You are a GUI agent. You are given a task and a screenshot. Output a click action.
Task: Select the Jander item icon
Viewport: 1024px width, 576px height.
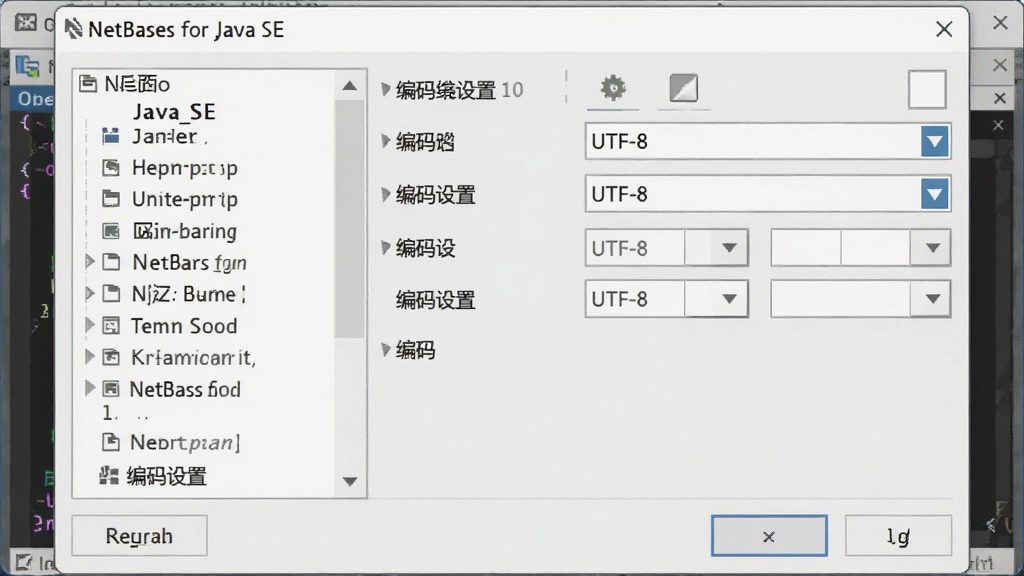coord(111,136)
